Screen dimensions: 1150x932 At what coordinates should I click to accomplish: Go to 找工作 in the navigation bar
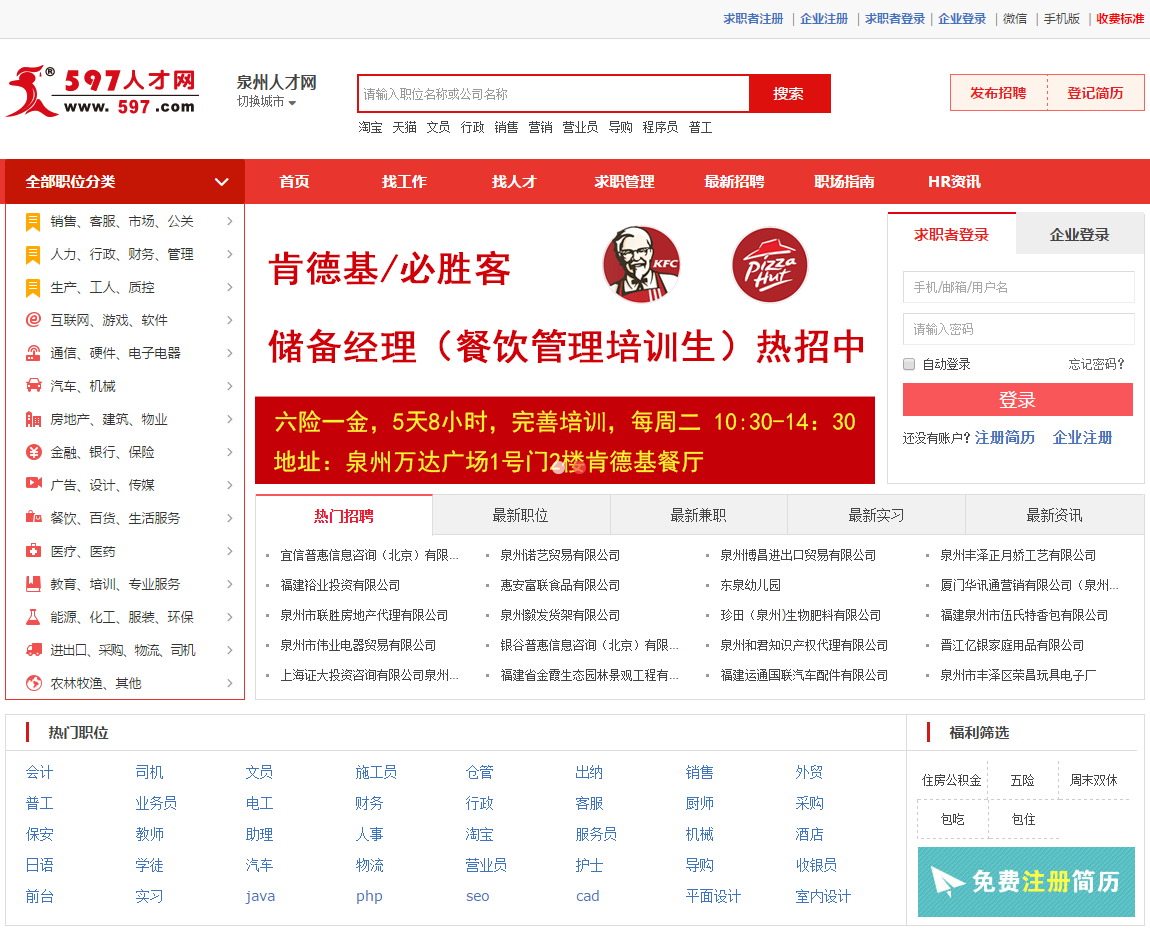(x=404, y=182)
